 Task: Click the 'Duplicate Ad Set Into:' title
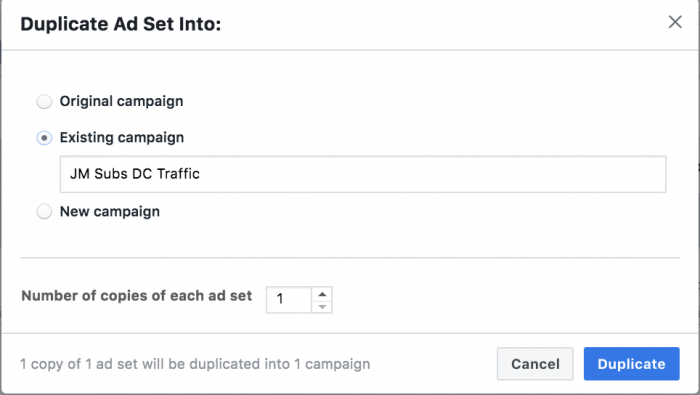point(121,24)
